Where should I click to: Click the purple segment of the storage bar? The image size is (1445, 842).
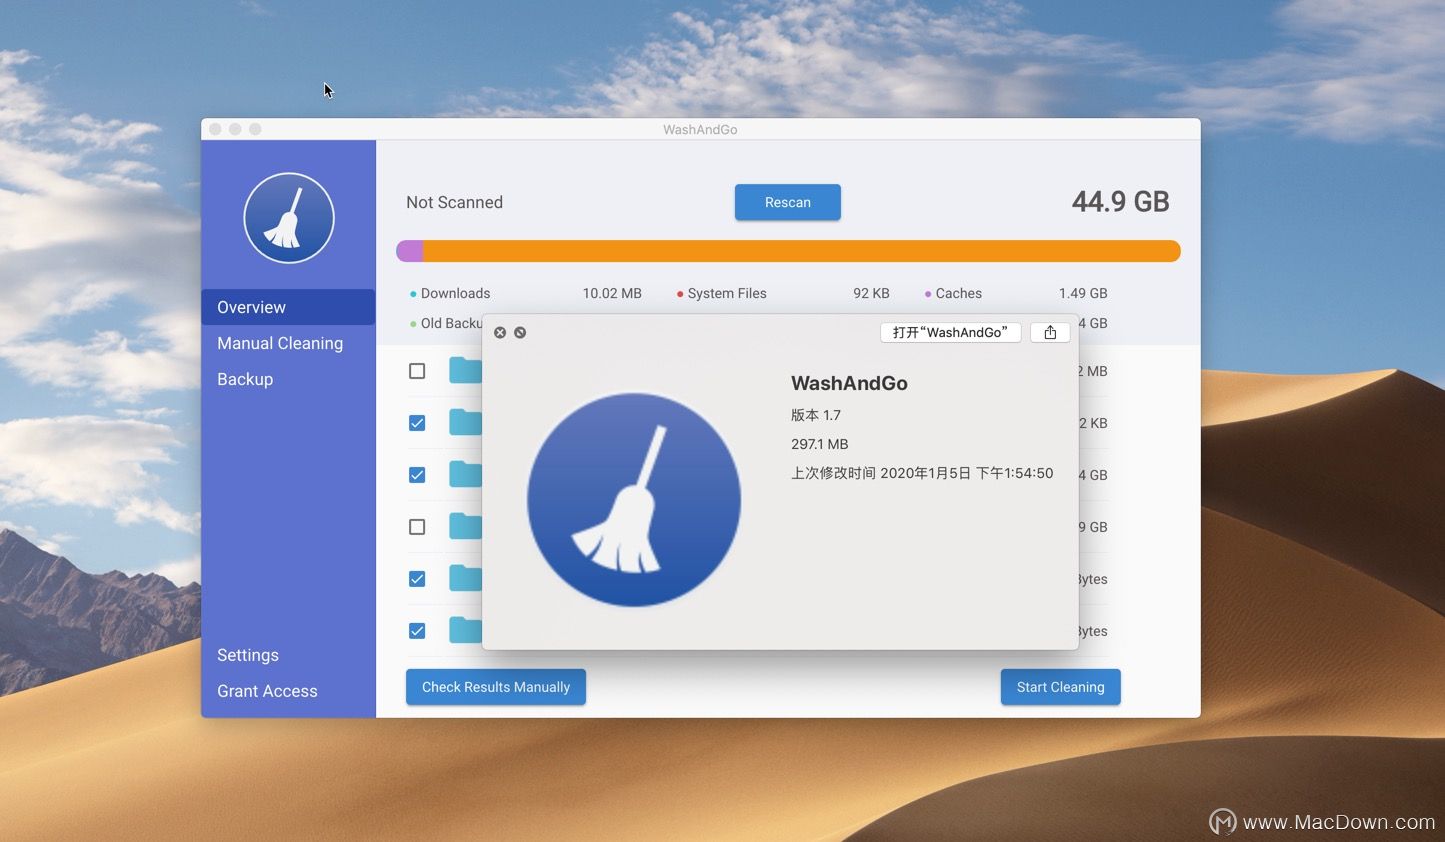point(410,251)
